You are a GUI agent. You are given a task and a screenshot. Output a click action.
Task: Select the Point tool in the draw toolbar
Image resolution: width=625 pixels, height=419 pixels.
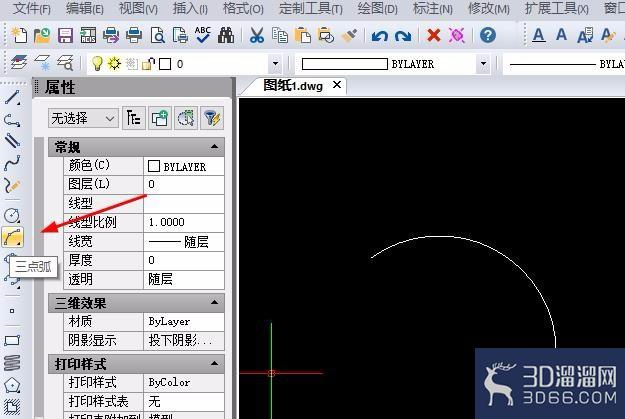[x=12, y=311]
